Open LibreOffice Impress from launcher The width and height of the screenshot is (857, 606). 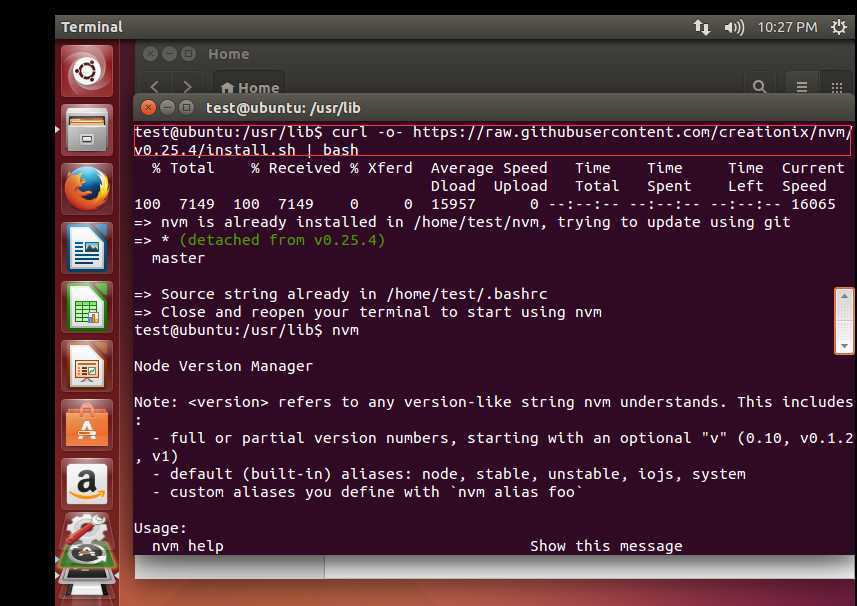click(x=87, y=366)
